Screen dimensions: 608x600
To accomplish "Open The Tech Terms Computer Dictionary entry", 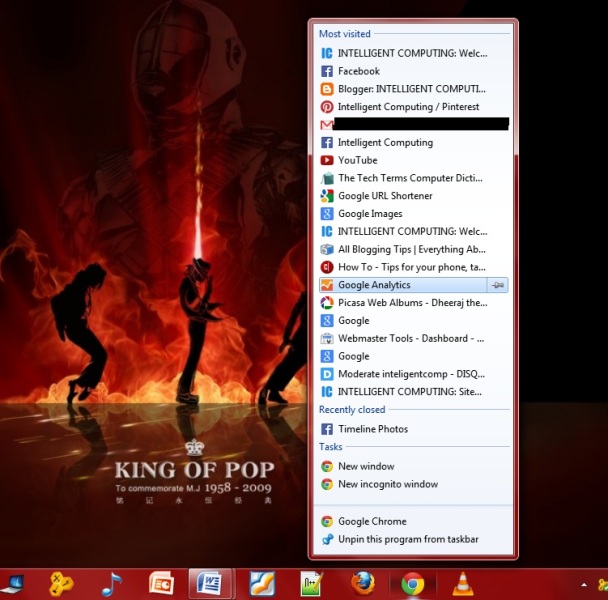I will pyautogui.click(x=414, y=178).
